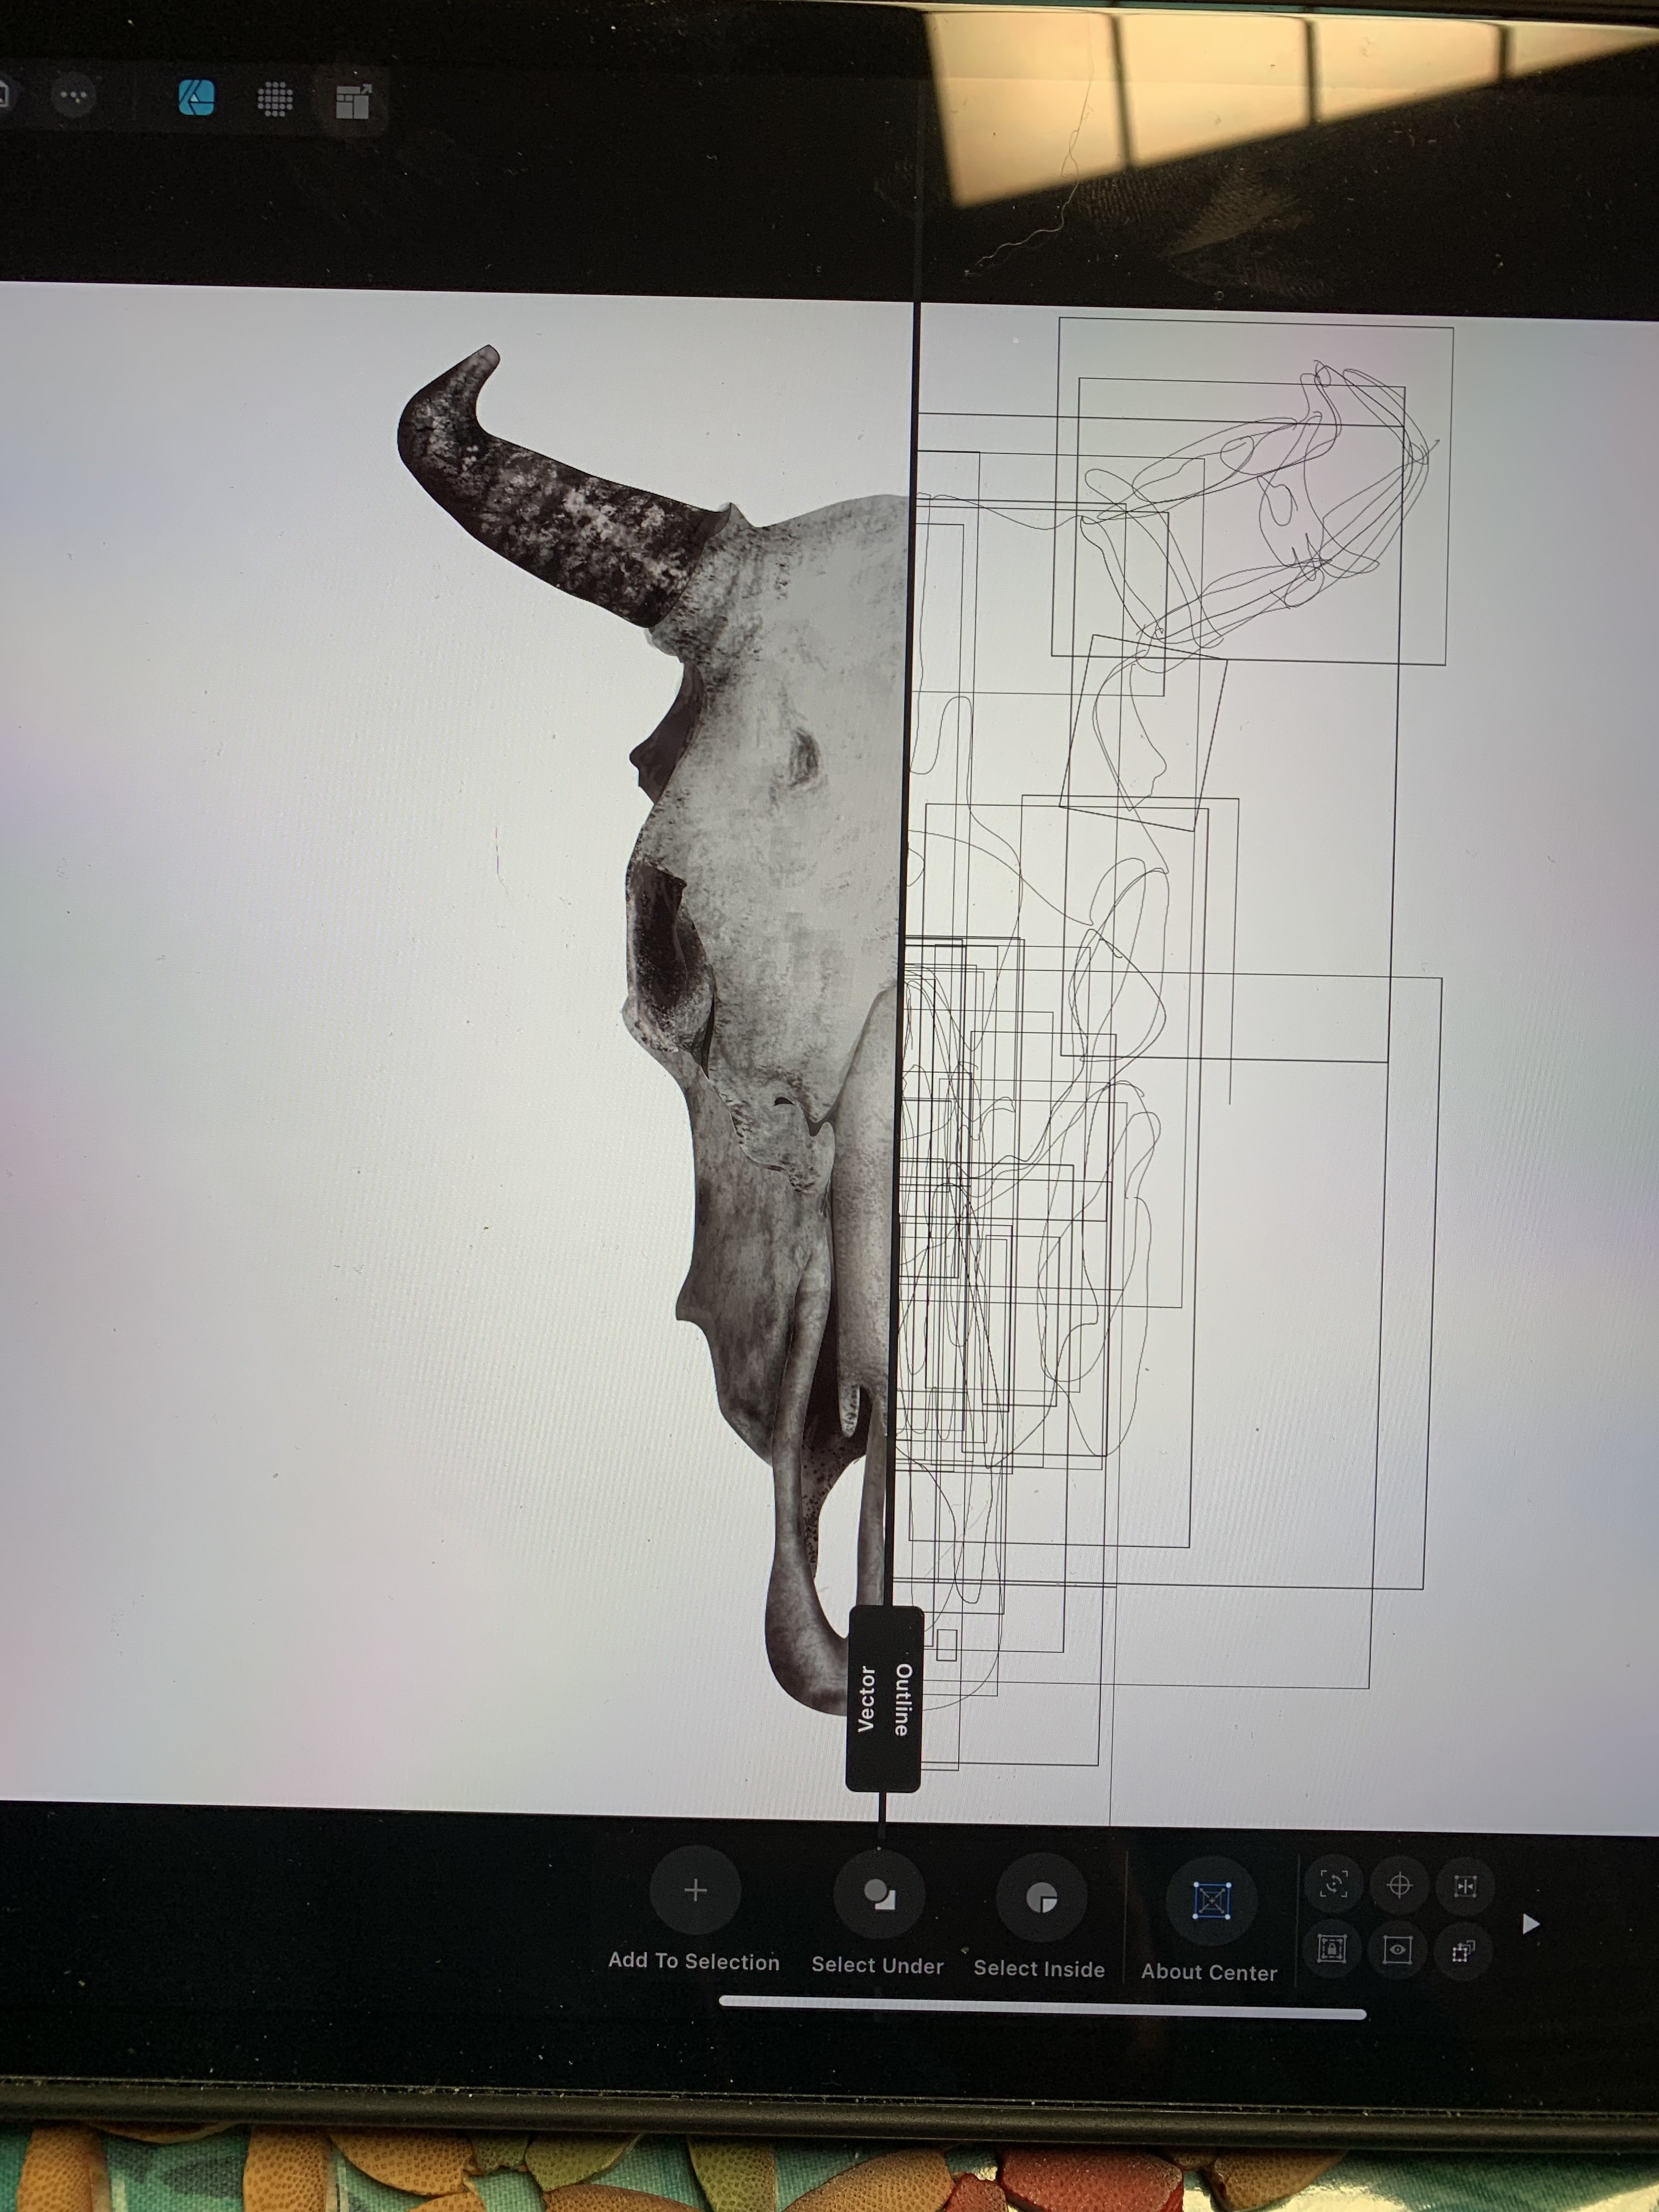Tap the overlapping squares icon in context toolbar
The height and width of the screenshot is (2212, 1659).
[x=1463, y=1951]
